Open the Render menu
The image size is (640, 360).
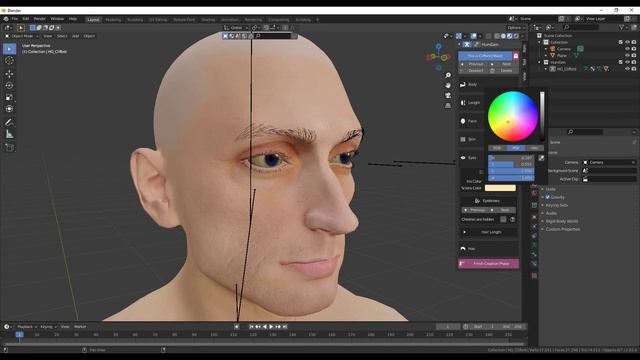(40, 19)
